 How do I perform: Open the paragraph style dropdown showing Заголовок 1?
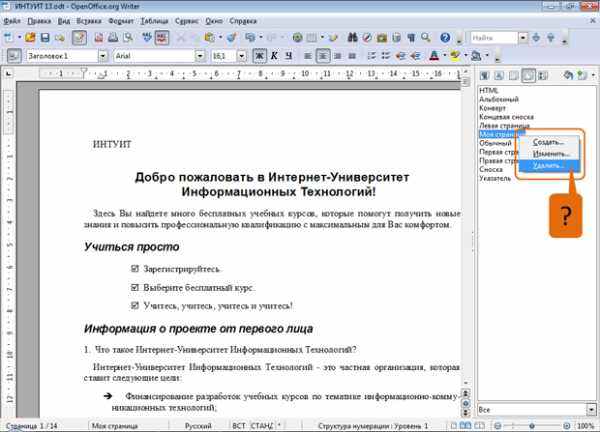[x=103, y=56]
